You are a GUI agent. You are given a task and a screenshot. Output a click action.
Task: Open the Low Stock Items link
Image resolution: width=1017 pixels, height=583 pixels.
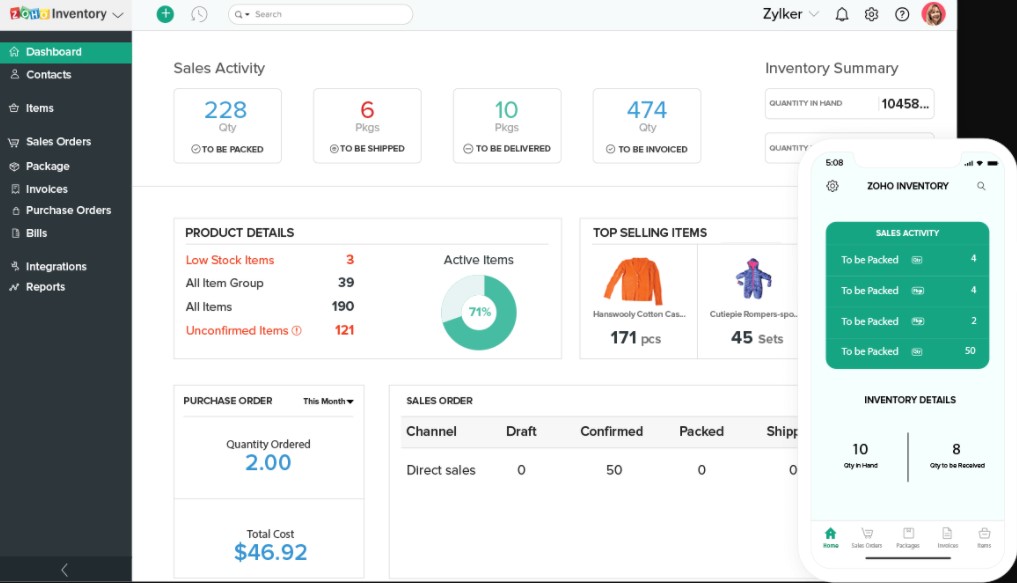(230, 260)
